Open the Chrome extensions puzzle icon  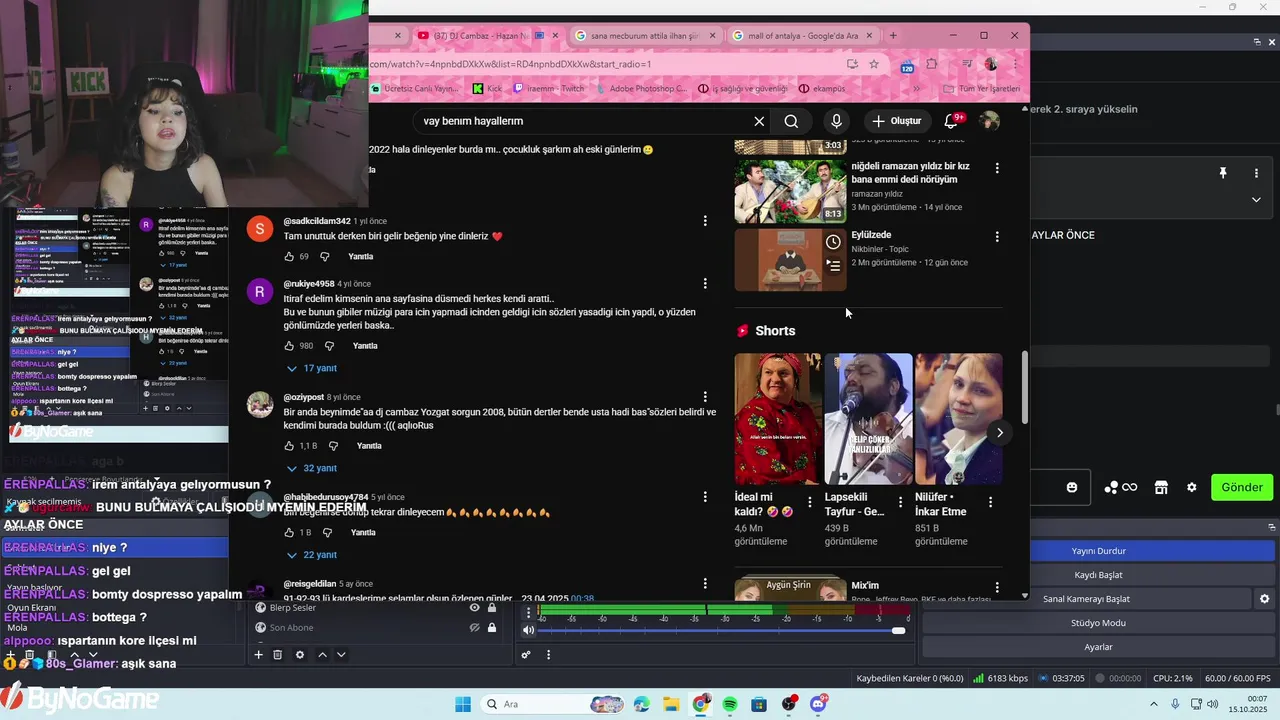pyautogui.click(x=932, y=64)
